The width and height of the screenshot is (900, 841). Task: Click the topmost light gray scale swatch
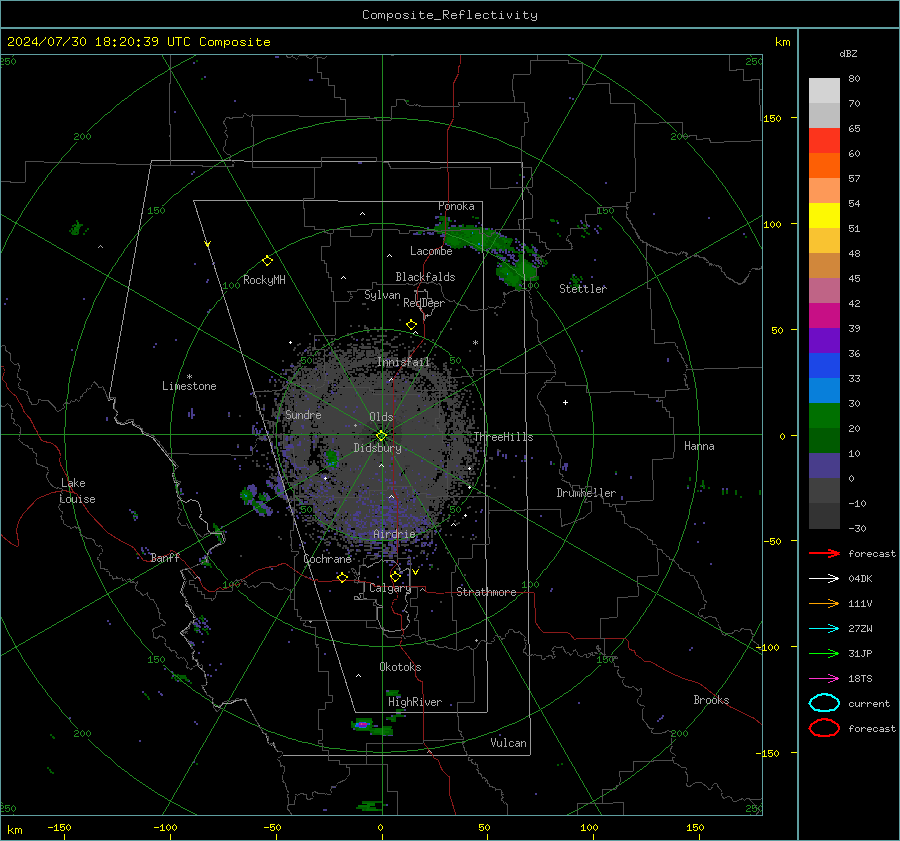[x=824, y=90]
